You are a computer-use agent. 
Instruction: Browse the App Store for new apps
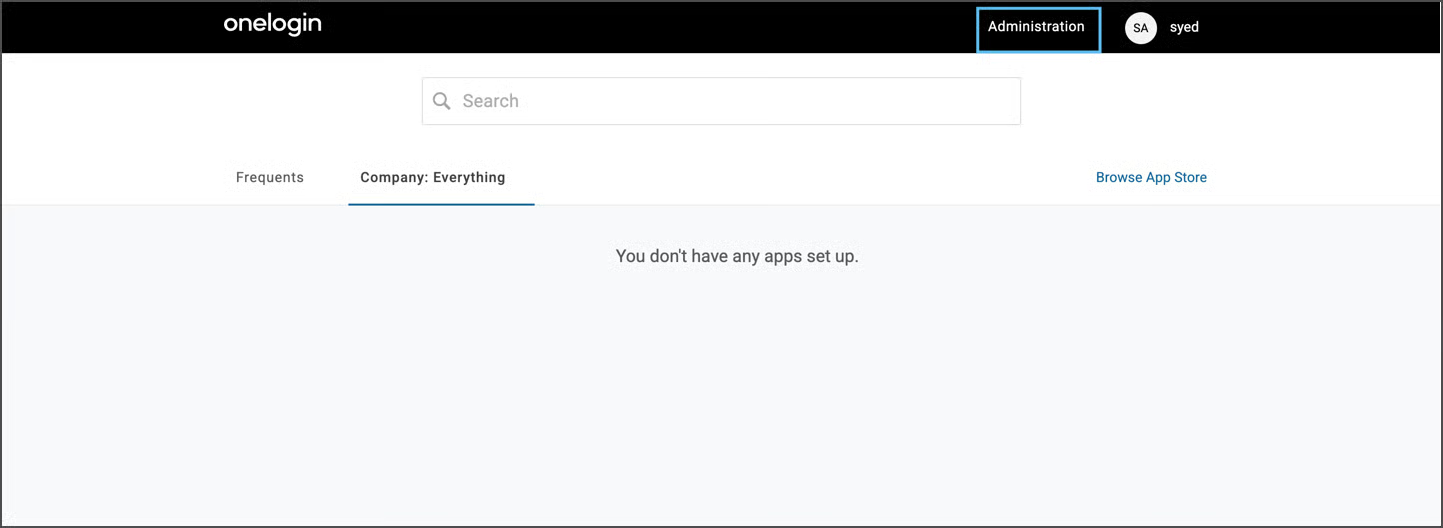1151,178
